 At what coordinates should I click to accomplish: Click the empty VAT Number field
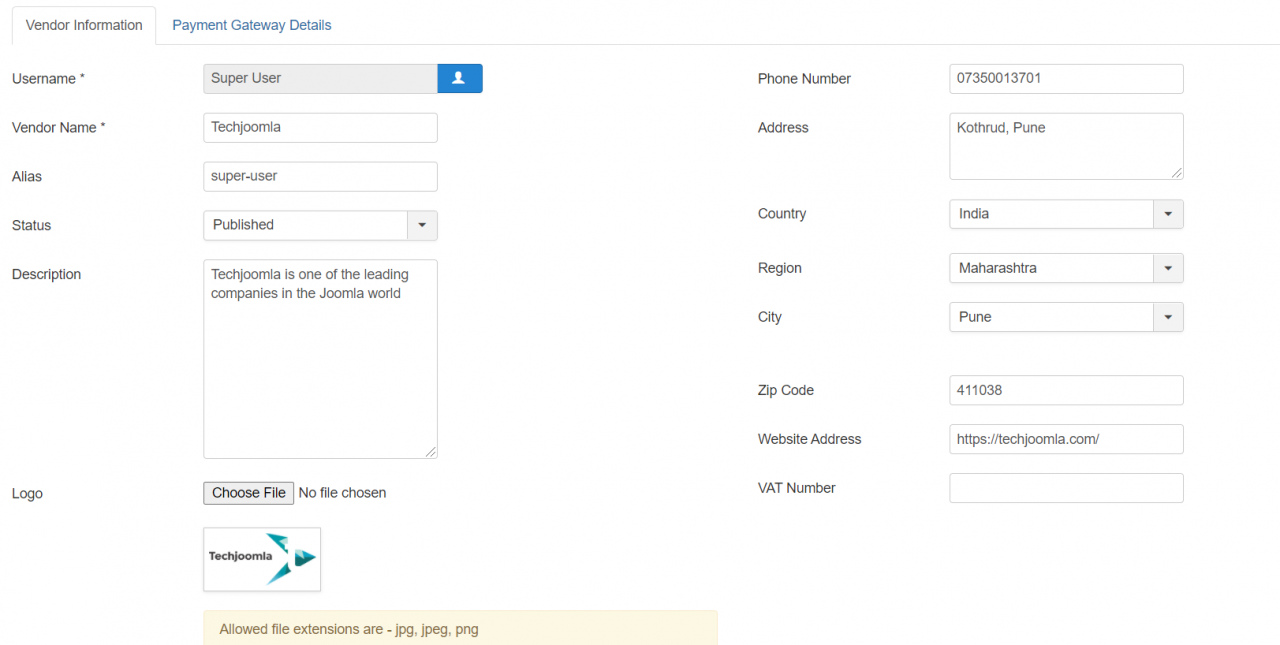1066,488
